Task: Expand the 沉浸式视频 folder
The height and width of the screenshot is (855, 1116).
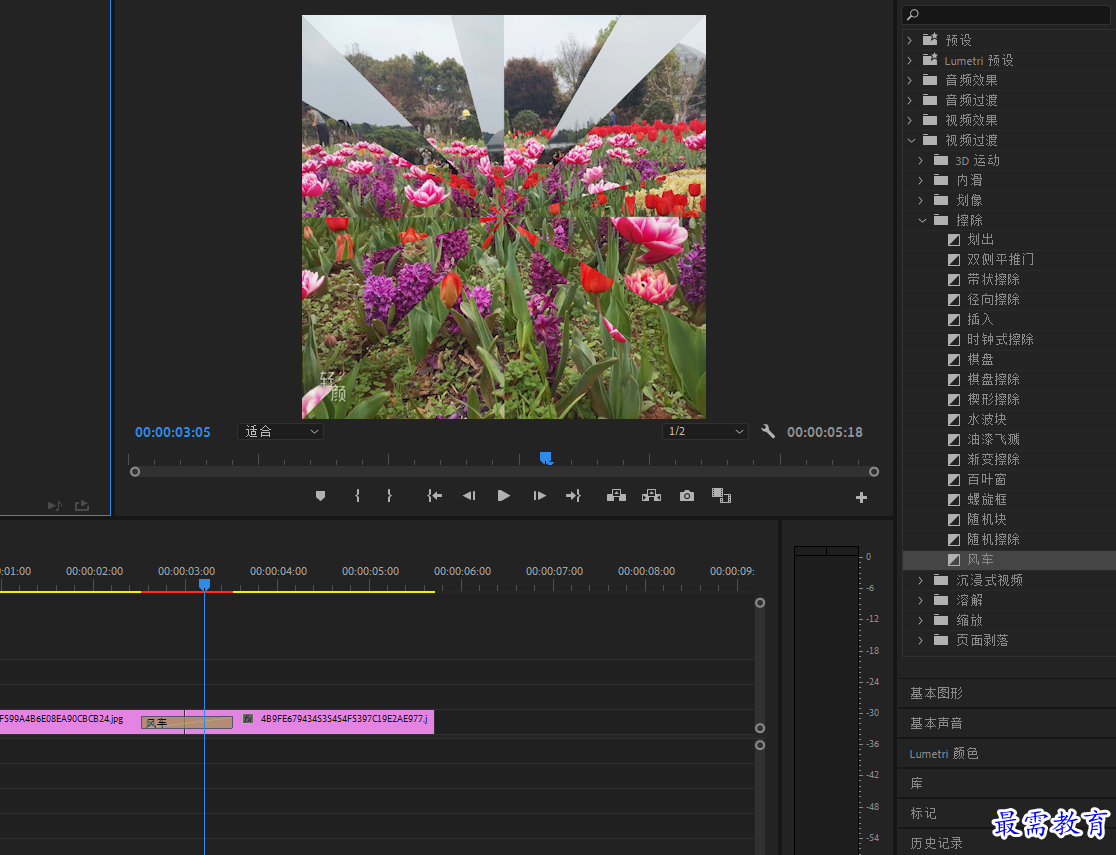Action: pyautogui.click(x=921, y=580)
